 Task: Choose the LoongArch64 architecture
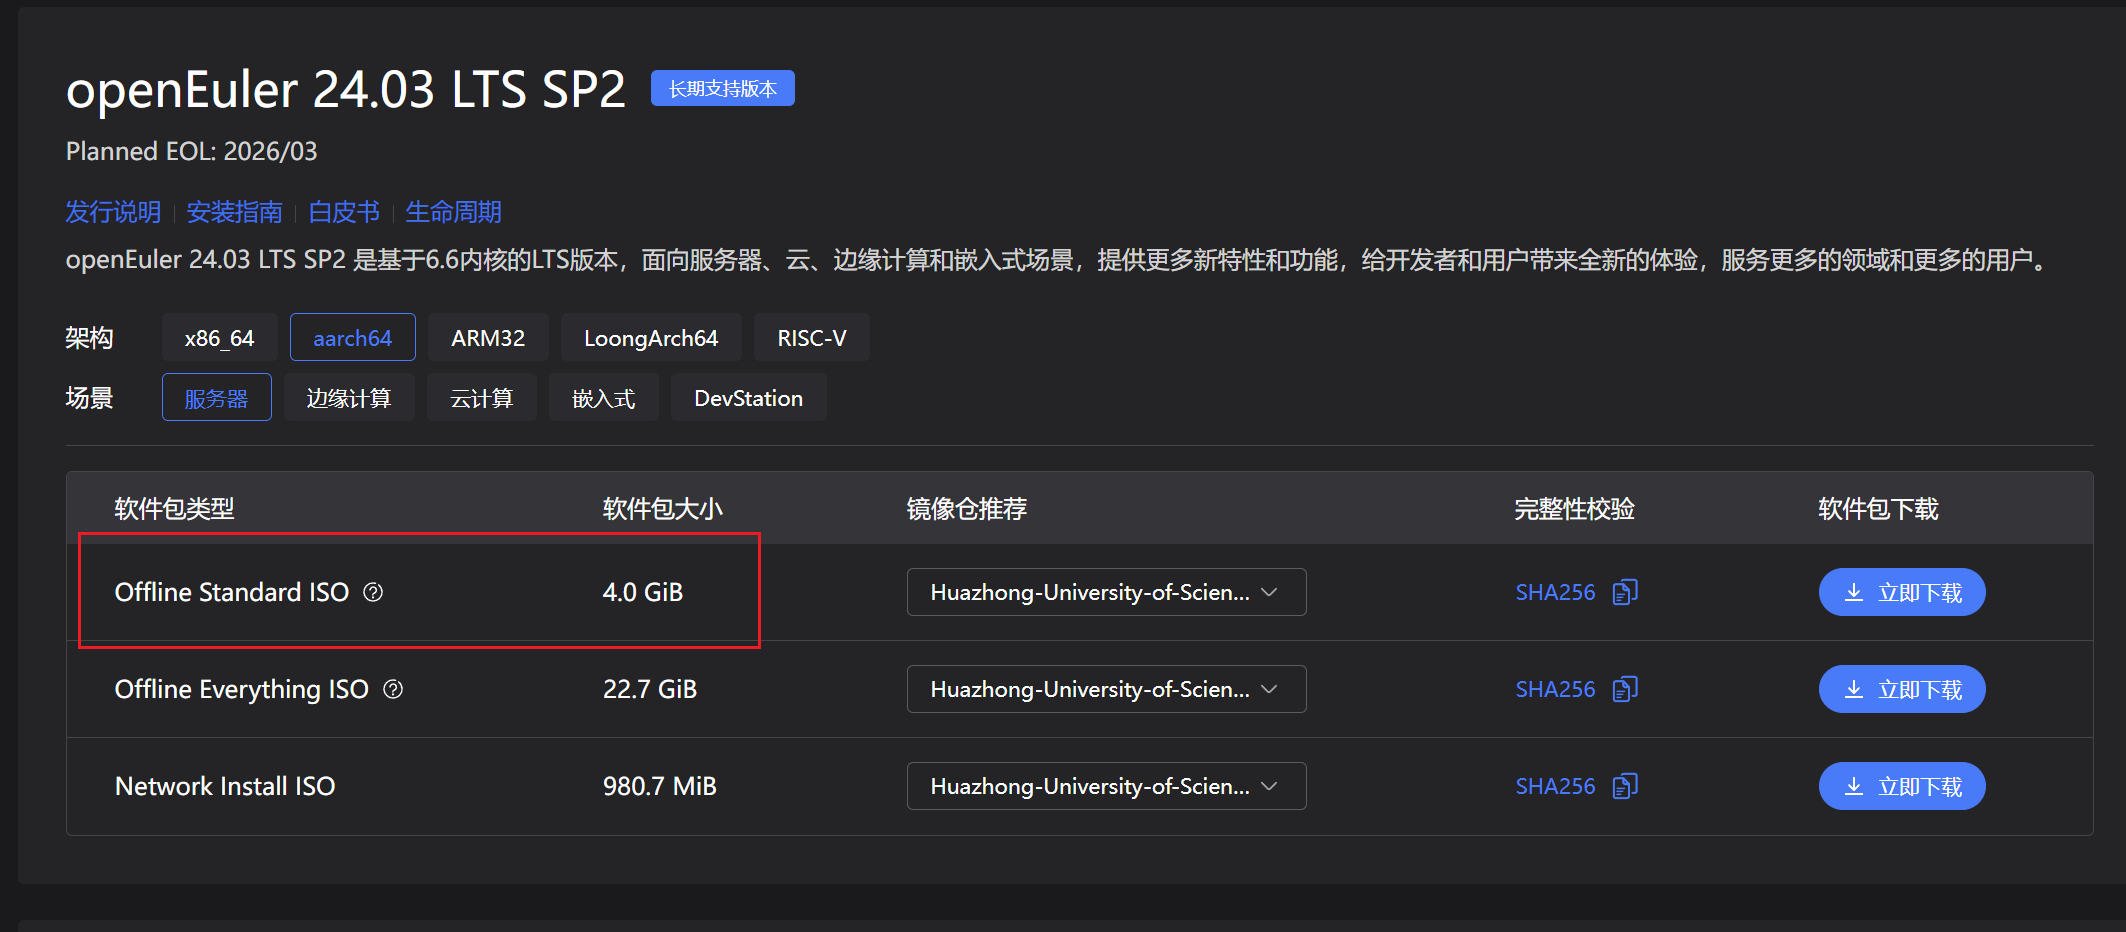coord(650,338)
